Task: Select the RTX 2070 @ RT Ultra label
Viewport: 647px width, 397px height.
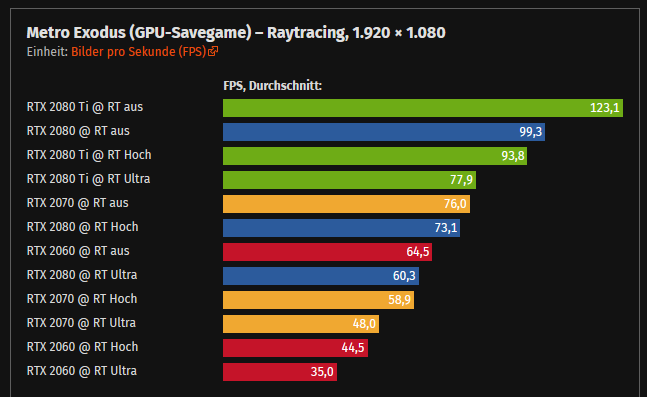Action: pyautogui.click(x=81, y=323)
